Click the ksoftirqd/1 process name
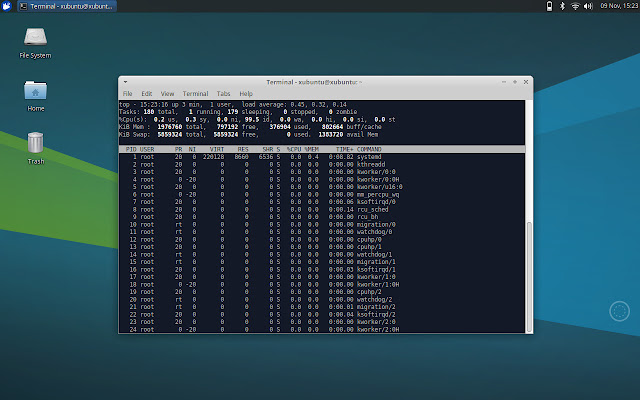The image size is (640, 400). click(376, 270)
